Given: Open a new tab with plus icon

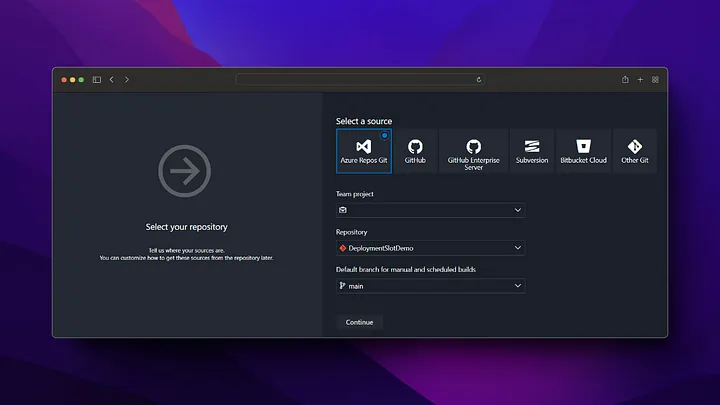Looking at the screenshot, I should (x=640, y=79).
